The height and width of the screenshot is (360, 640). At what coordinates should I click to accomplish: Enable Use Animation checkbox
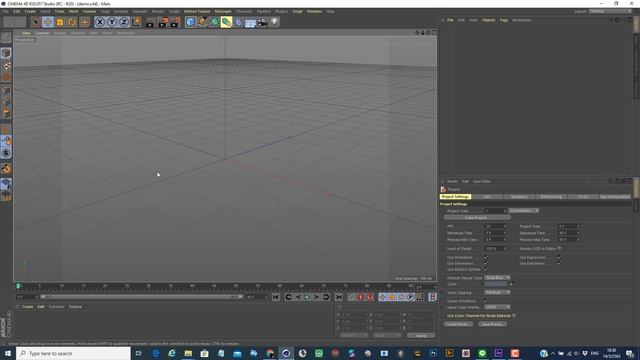click(486, 258)
